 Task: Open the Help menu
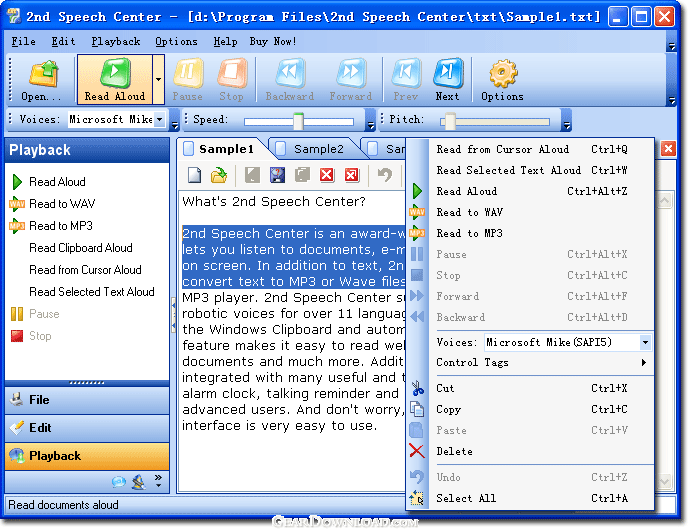pos(225,41)
